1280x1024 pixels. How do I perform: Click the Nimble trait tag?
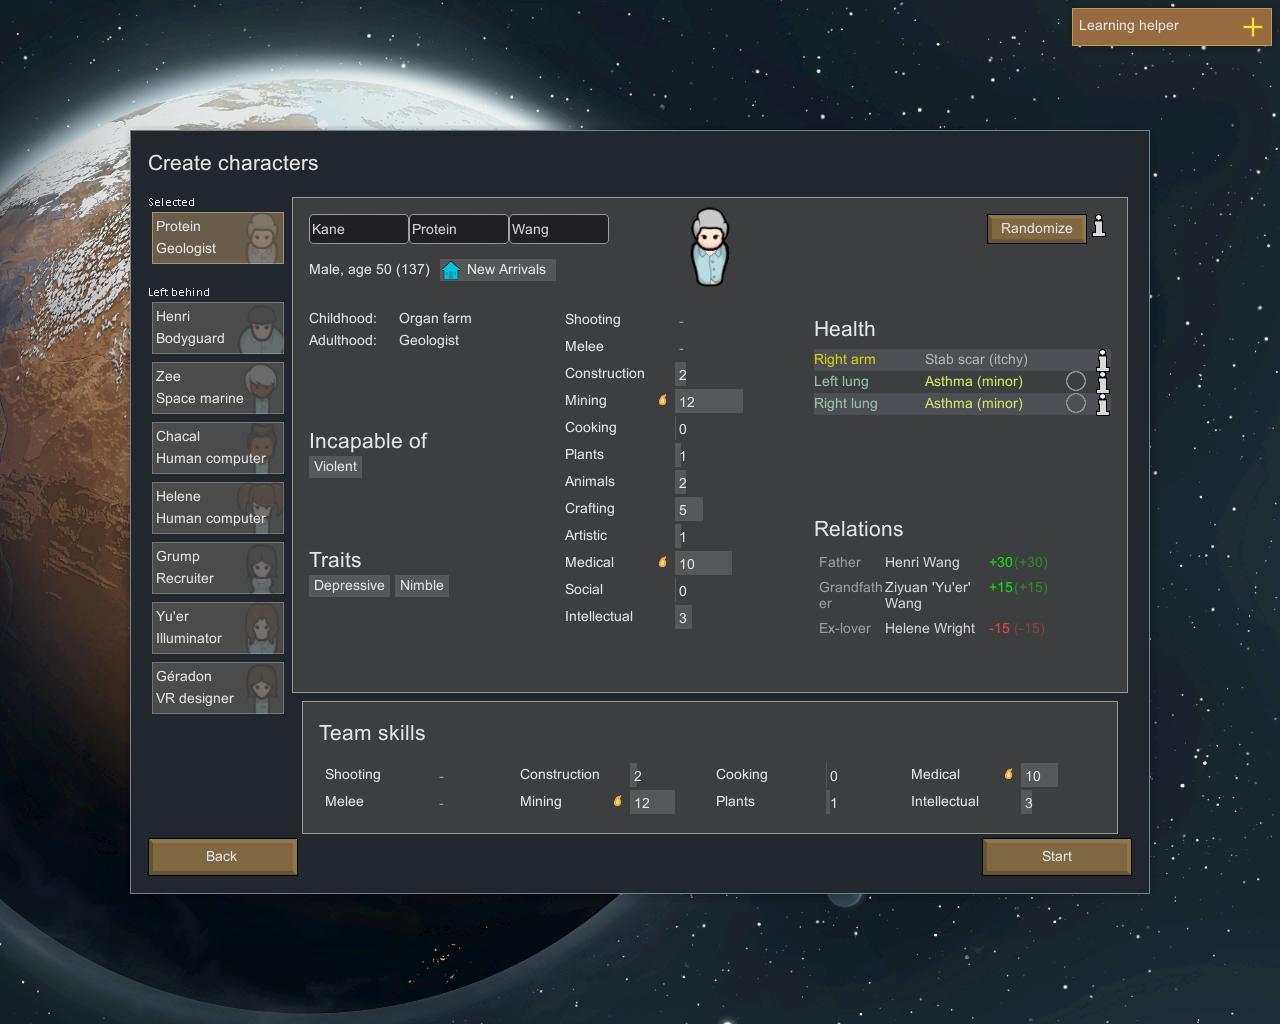422,585
